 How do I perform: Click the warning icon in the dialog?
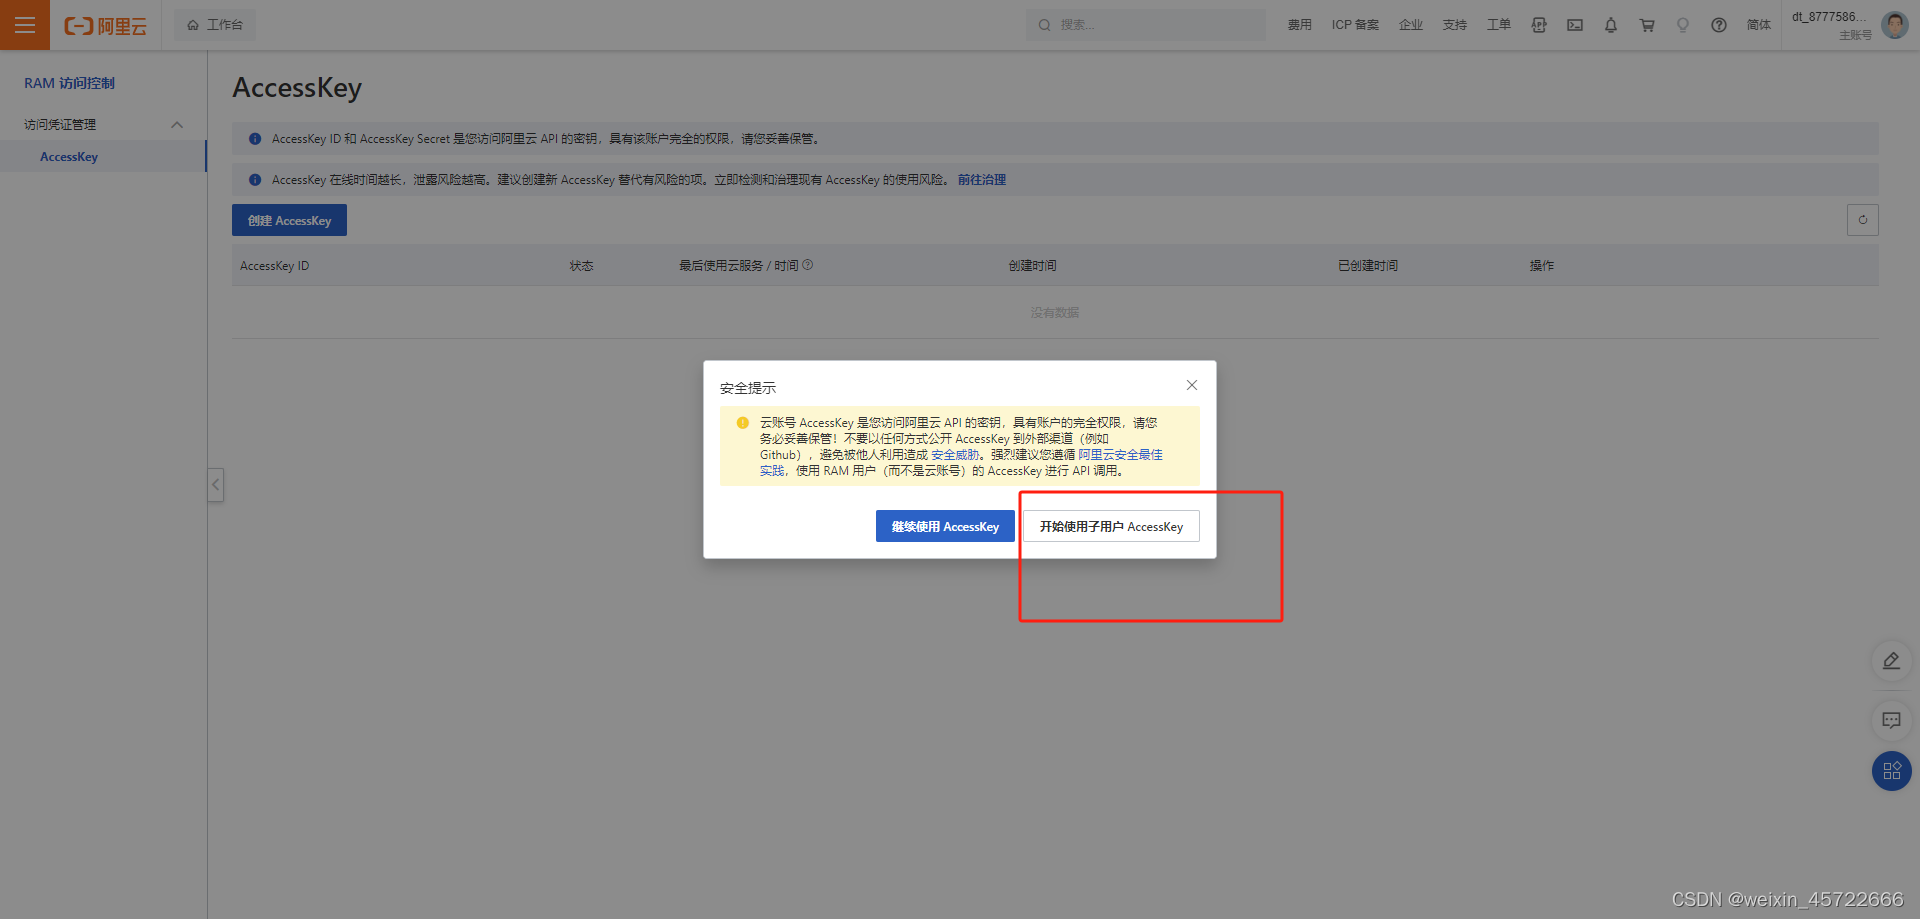[x=743, y=423]
